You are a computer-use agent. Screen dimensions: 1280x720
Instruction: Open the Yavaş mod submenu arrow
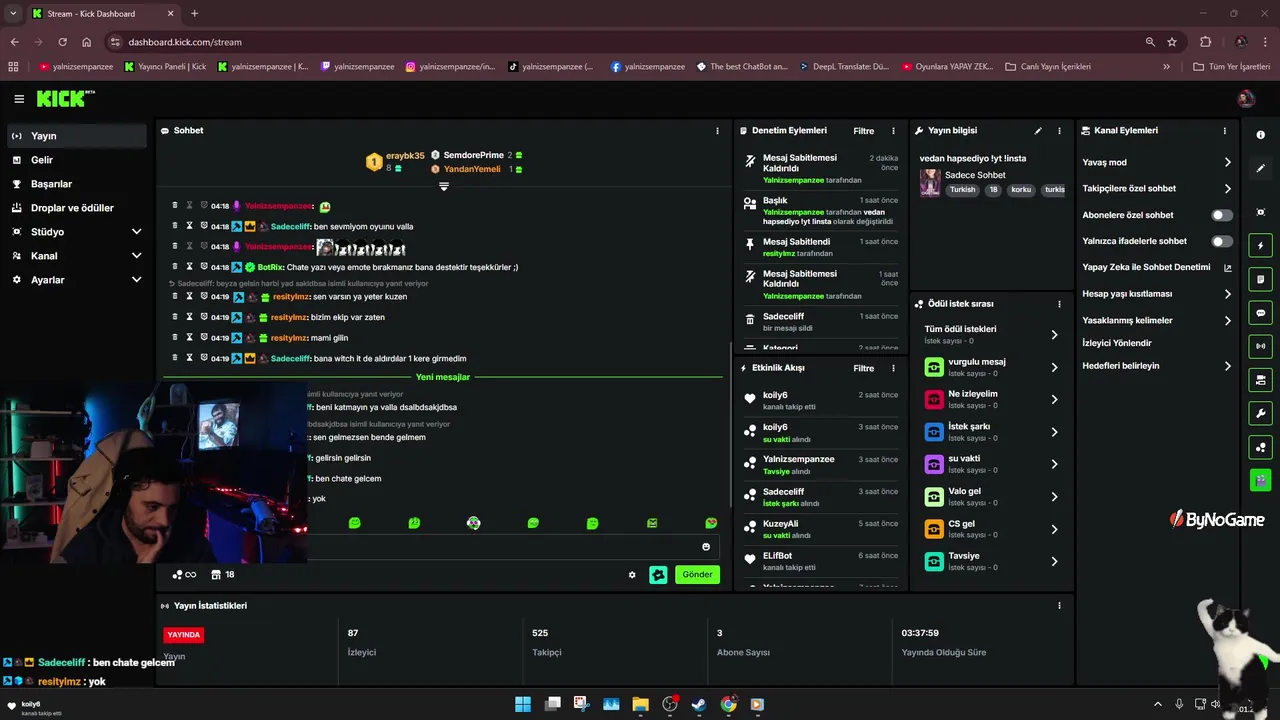pos(1228,162)
